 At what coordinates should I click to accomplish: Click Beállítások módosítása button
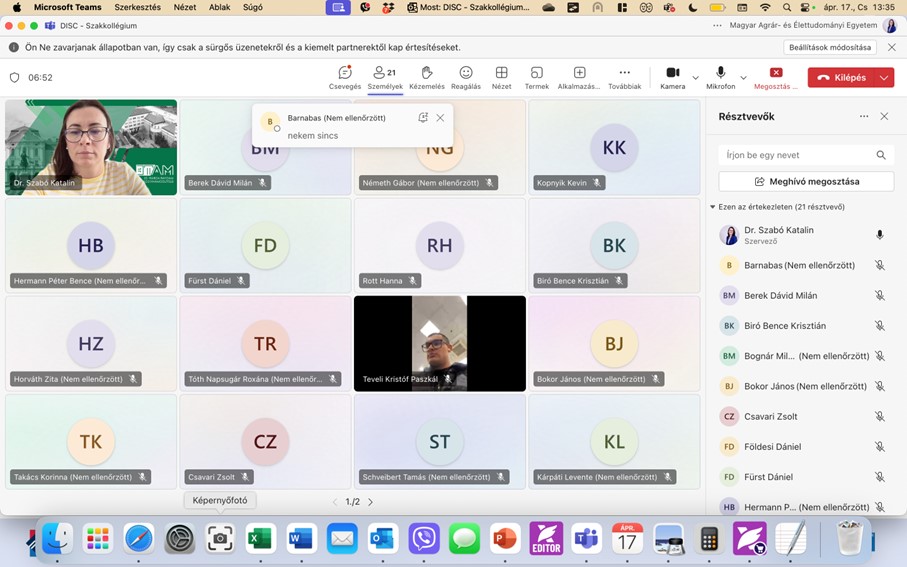pyautogui.click(x=829, y=47)
